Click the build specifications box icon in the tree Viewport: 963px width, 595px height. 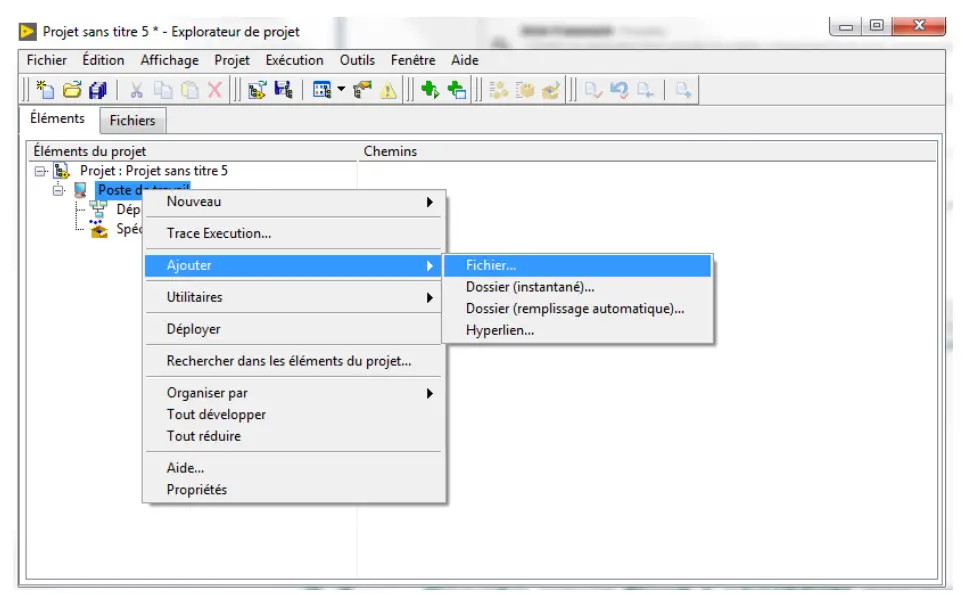click(x=99, y=230)
